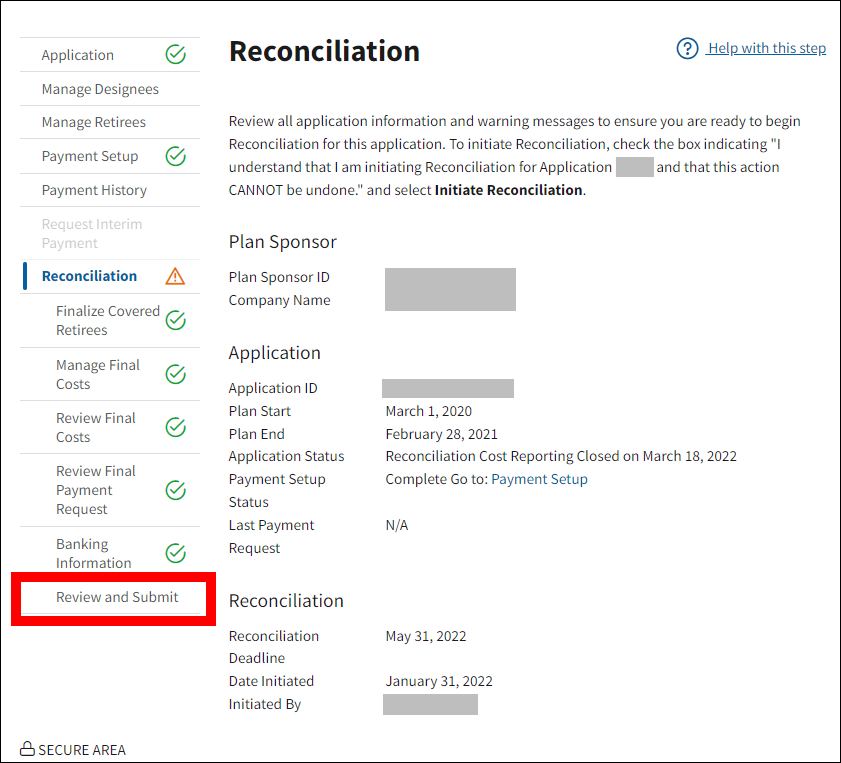The image size is (841, 763).
Task: Navigate to Banking Information step
Action: 93,553
